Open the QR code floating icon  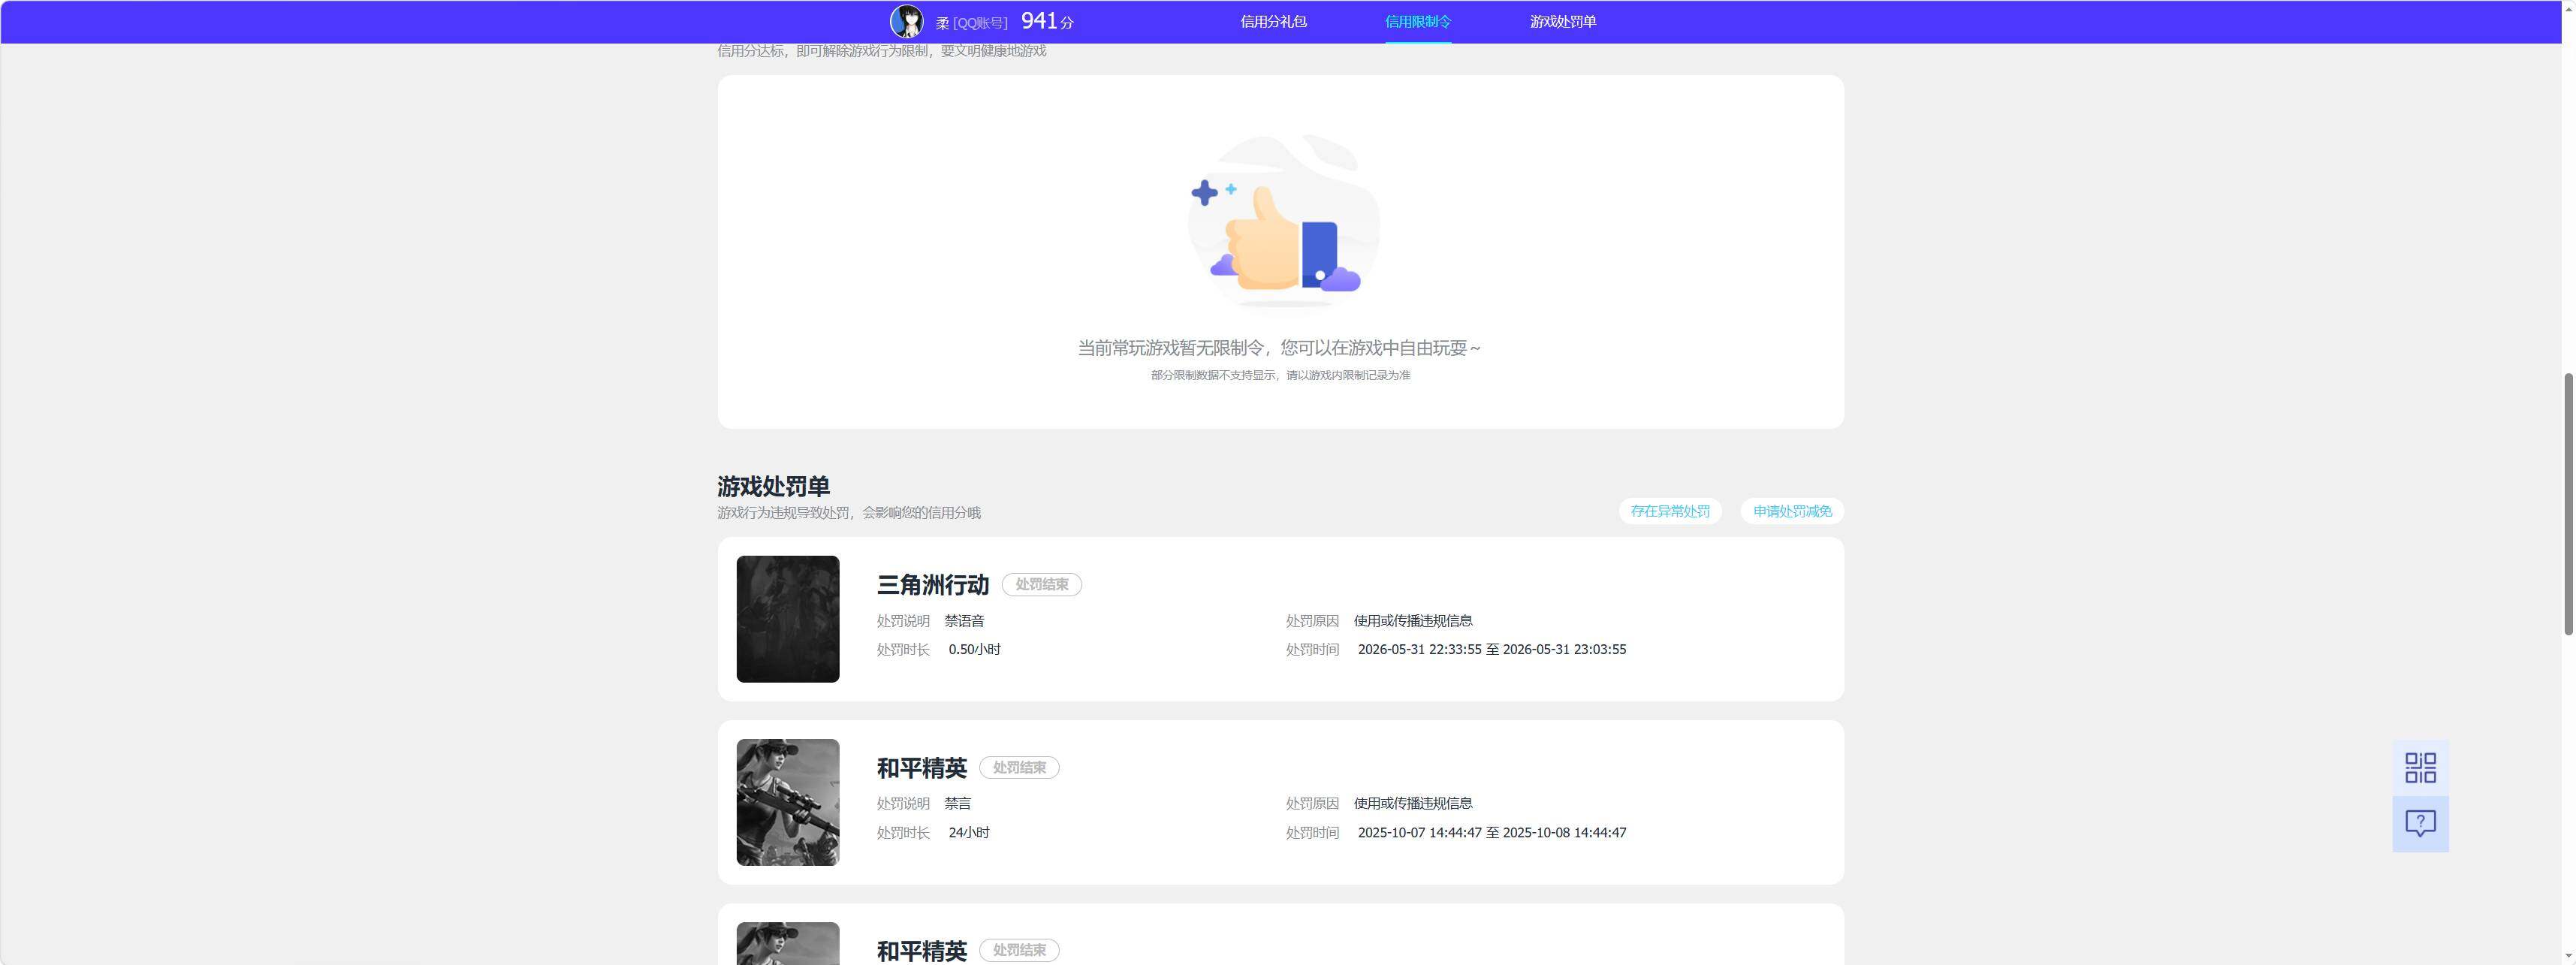tap(2420, 768)
